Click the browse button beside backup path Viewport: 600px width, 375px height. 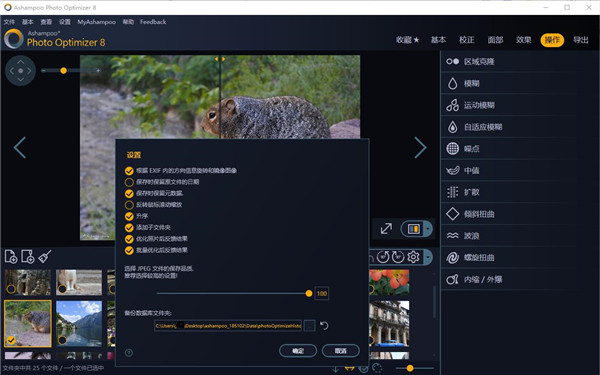(310, 326)
